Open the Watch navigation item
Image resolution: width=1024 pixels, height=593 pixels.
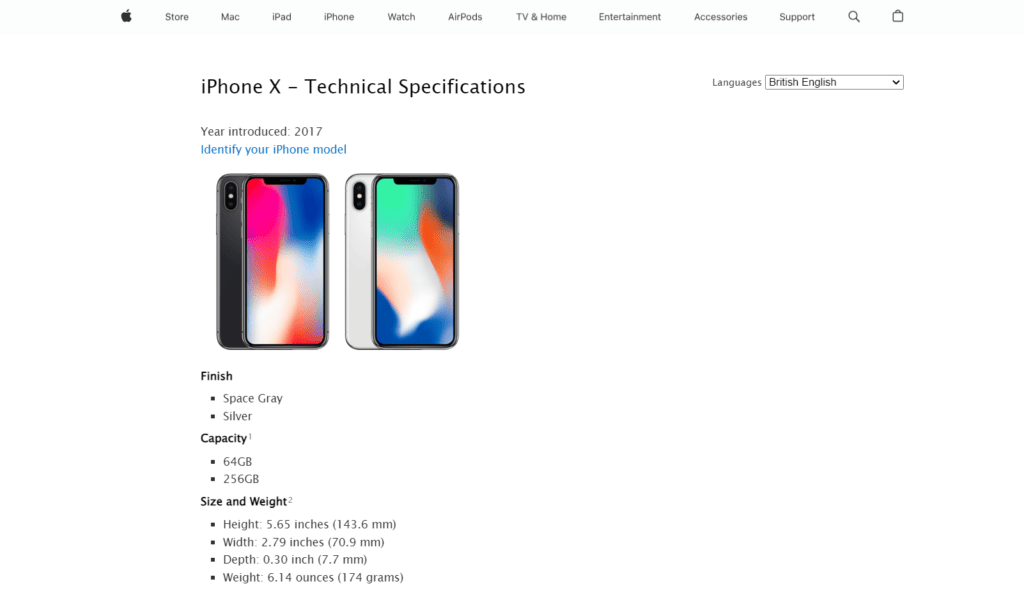[x=401, y=16]
